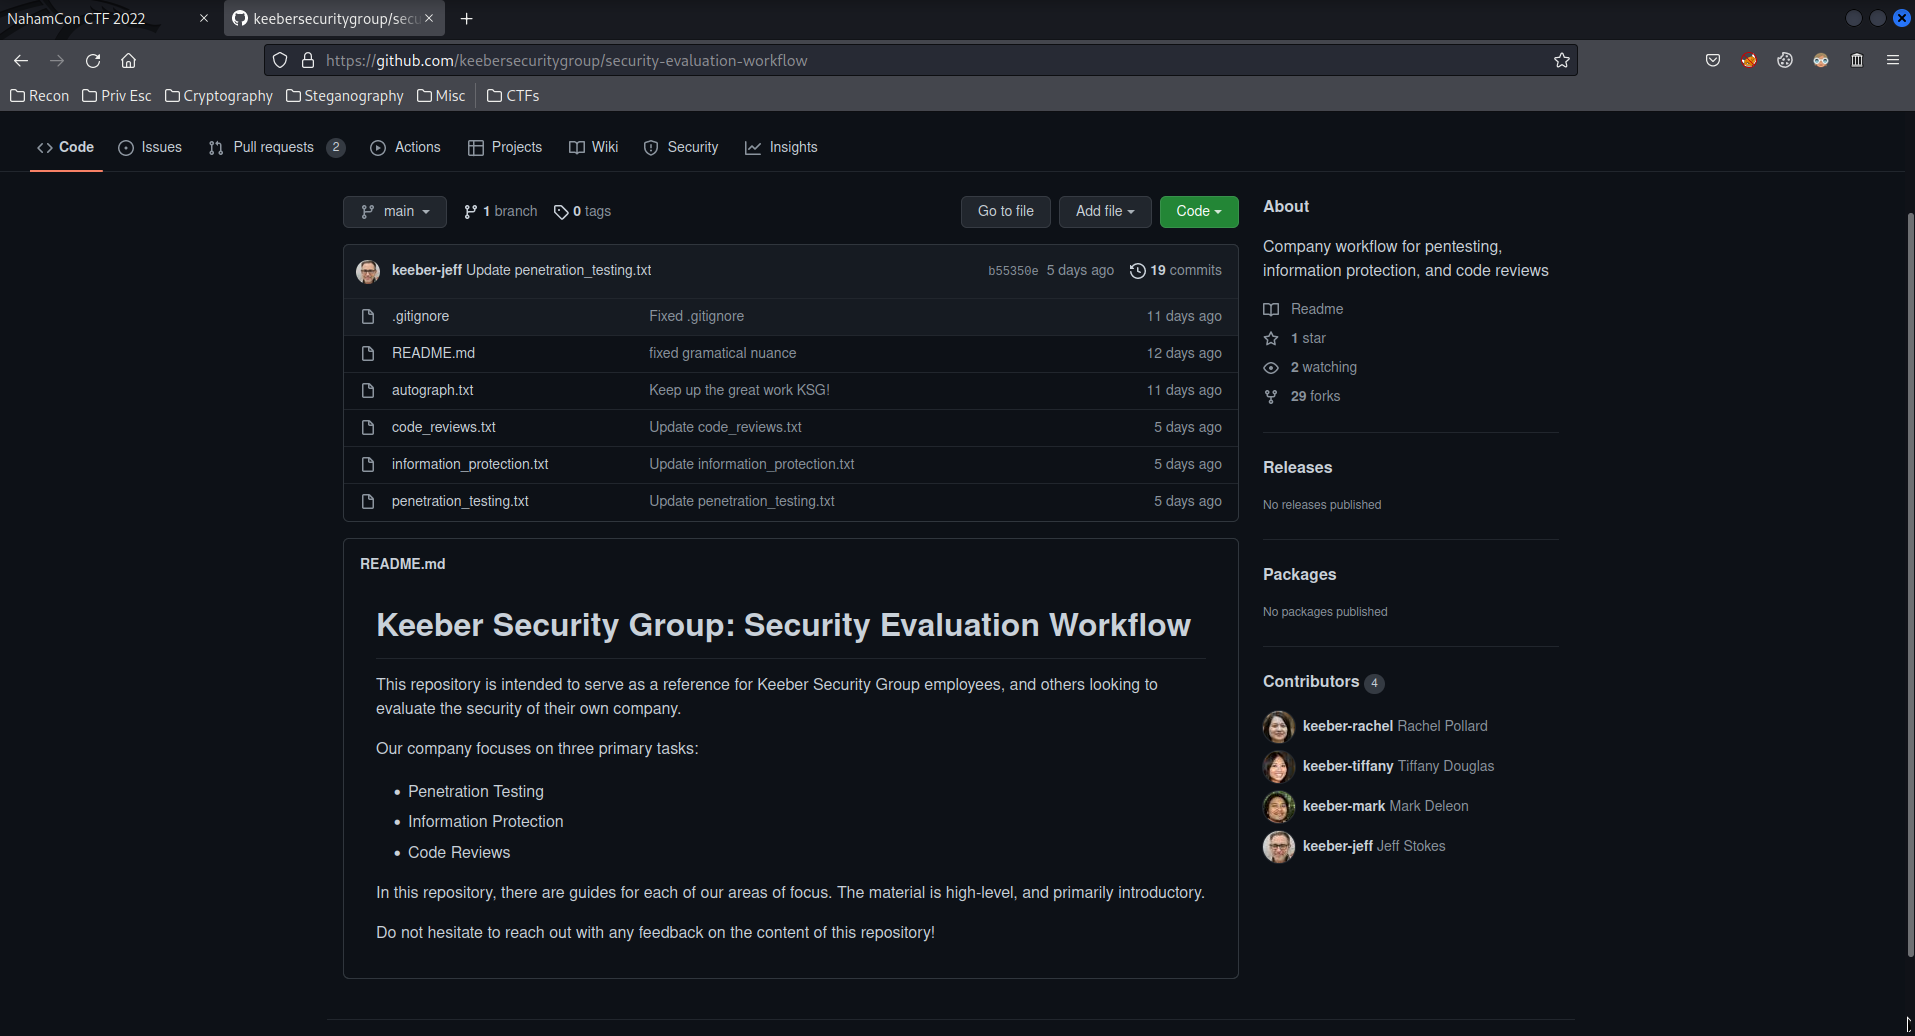Open the .gitignore file
The image size is (1915, 1036).
(420, 316)
